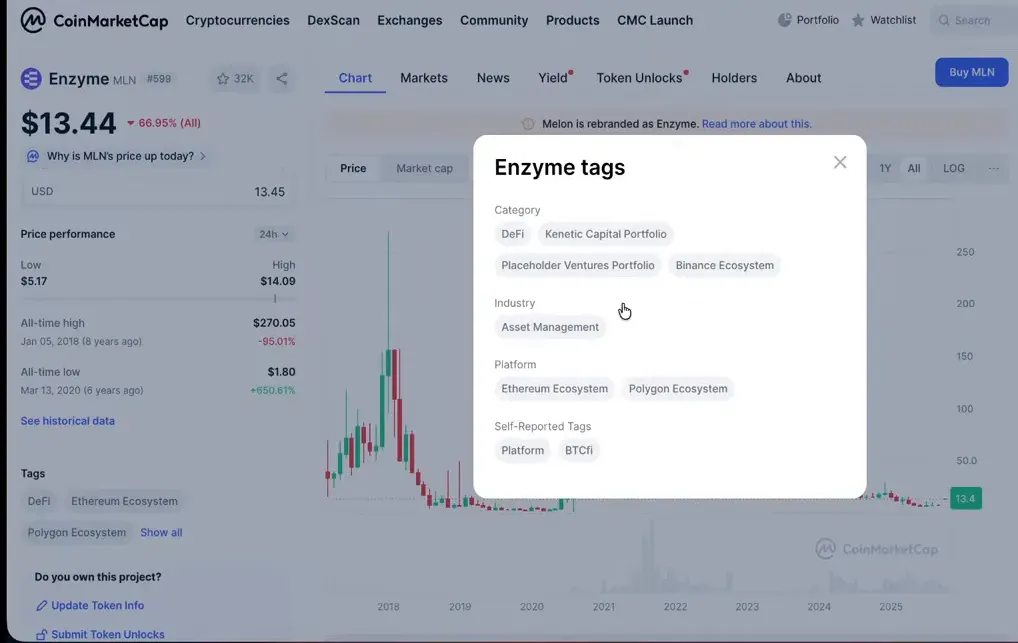Screen dimensions: 1018x643
Task: Open Watchlist star in top bar
Action: pos(858,20)
